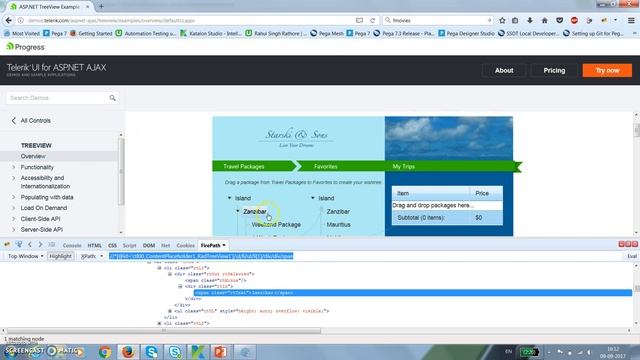Open Reader View icon in address bar

[x=359, y=20]
